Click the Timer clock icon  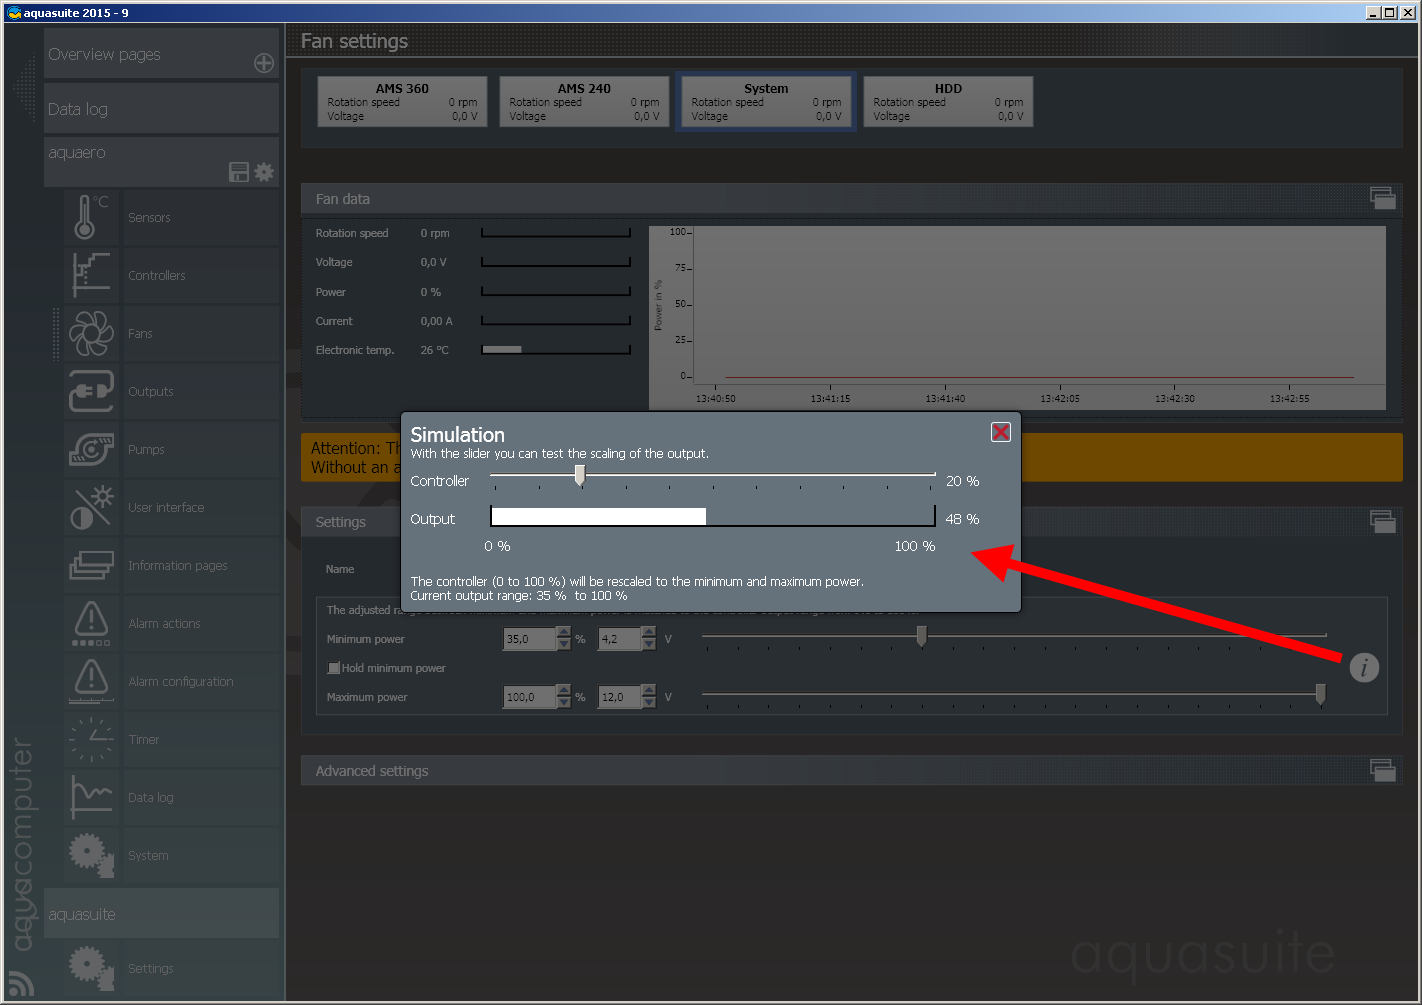pyautogui.click(x=90, y=739)
